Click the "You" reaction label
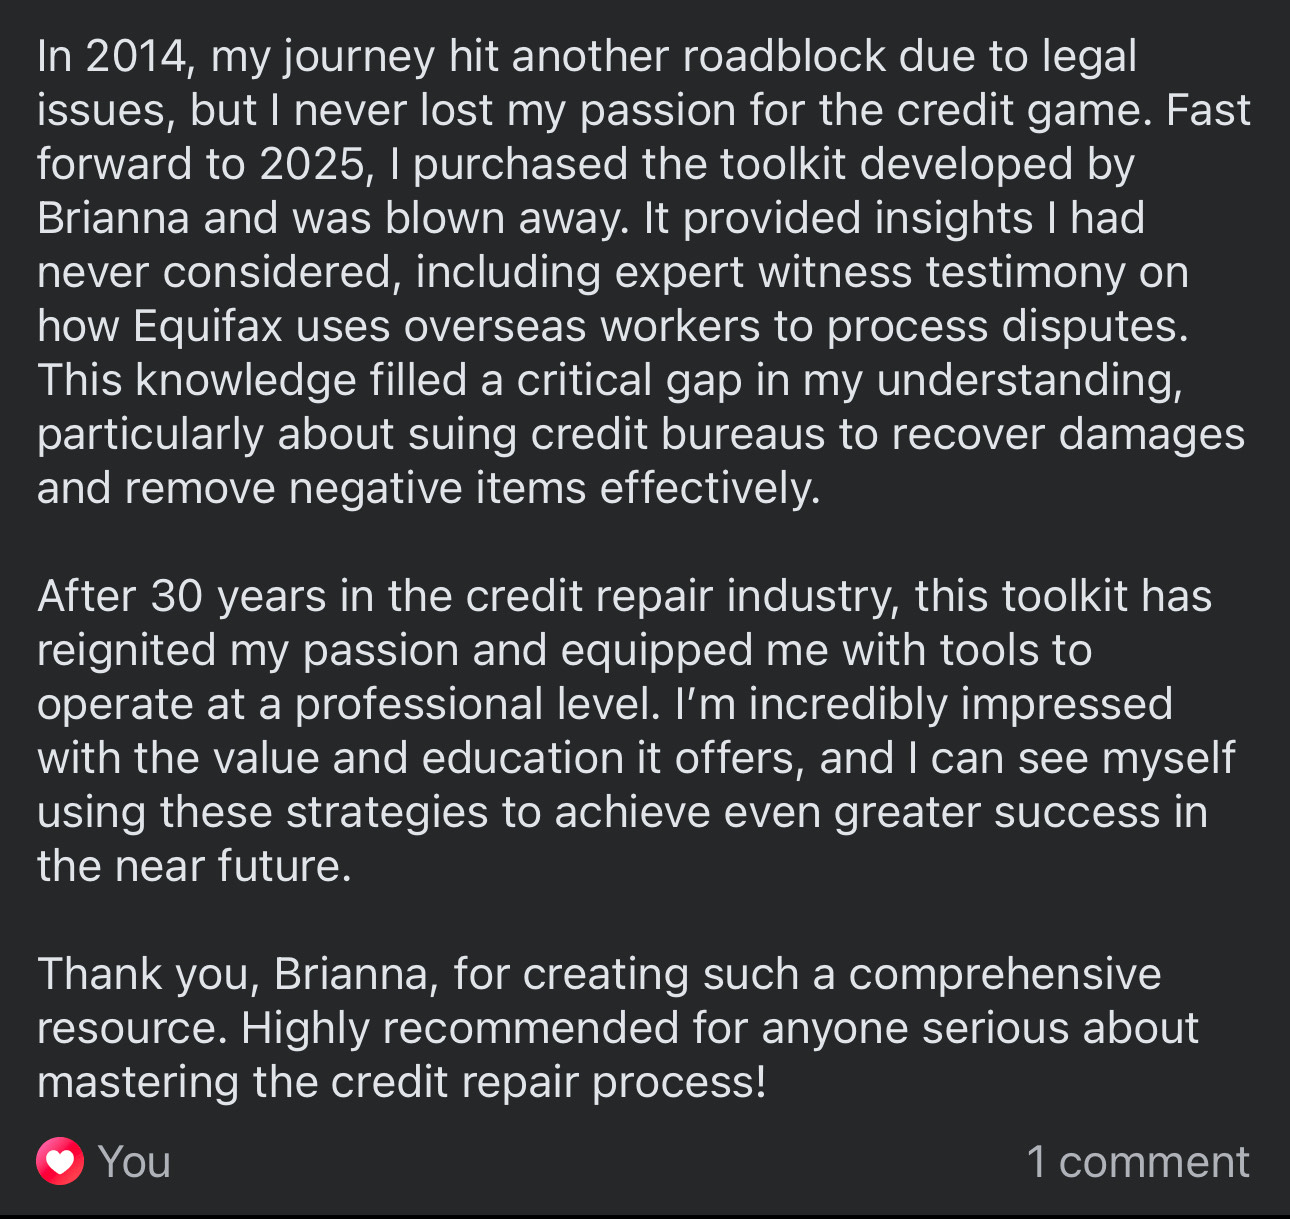The width and height of the screenshot is (1290, 1219). tap(134, 1161)
